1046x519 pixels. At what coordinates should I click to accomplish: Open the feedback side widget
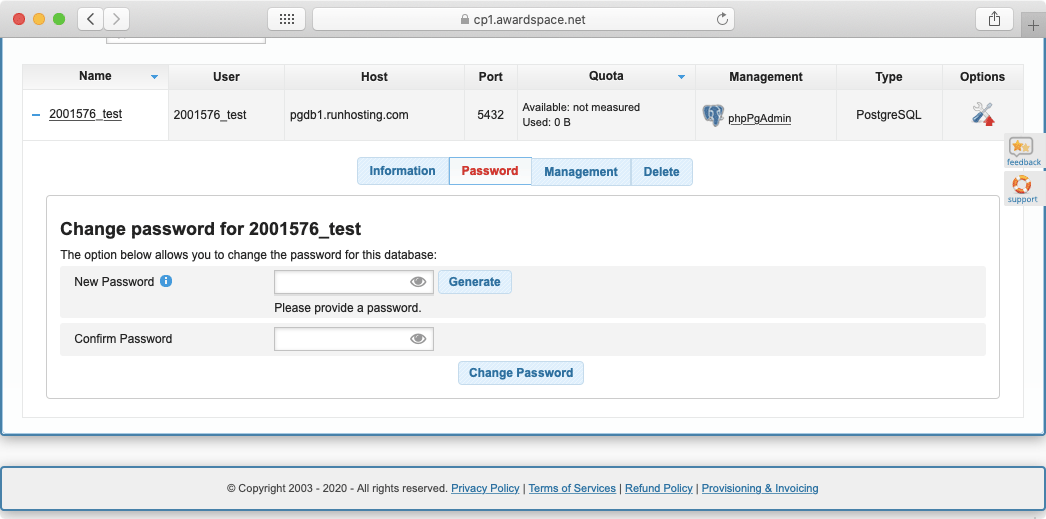click(1023, 152)
